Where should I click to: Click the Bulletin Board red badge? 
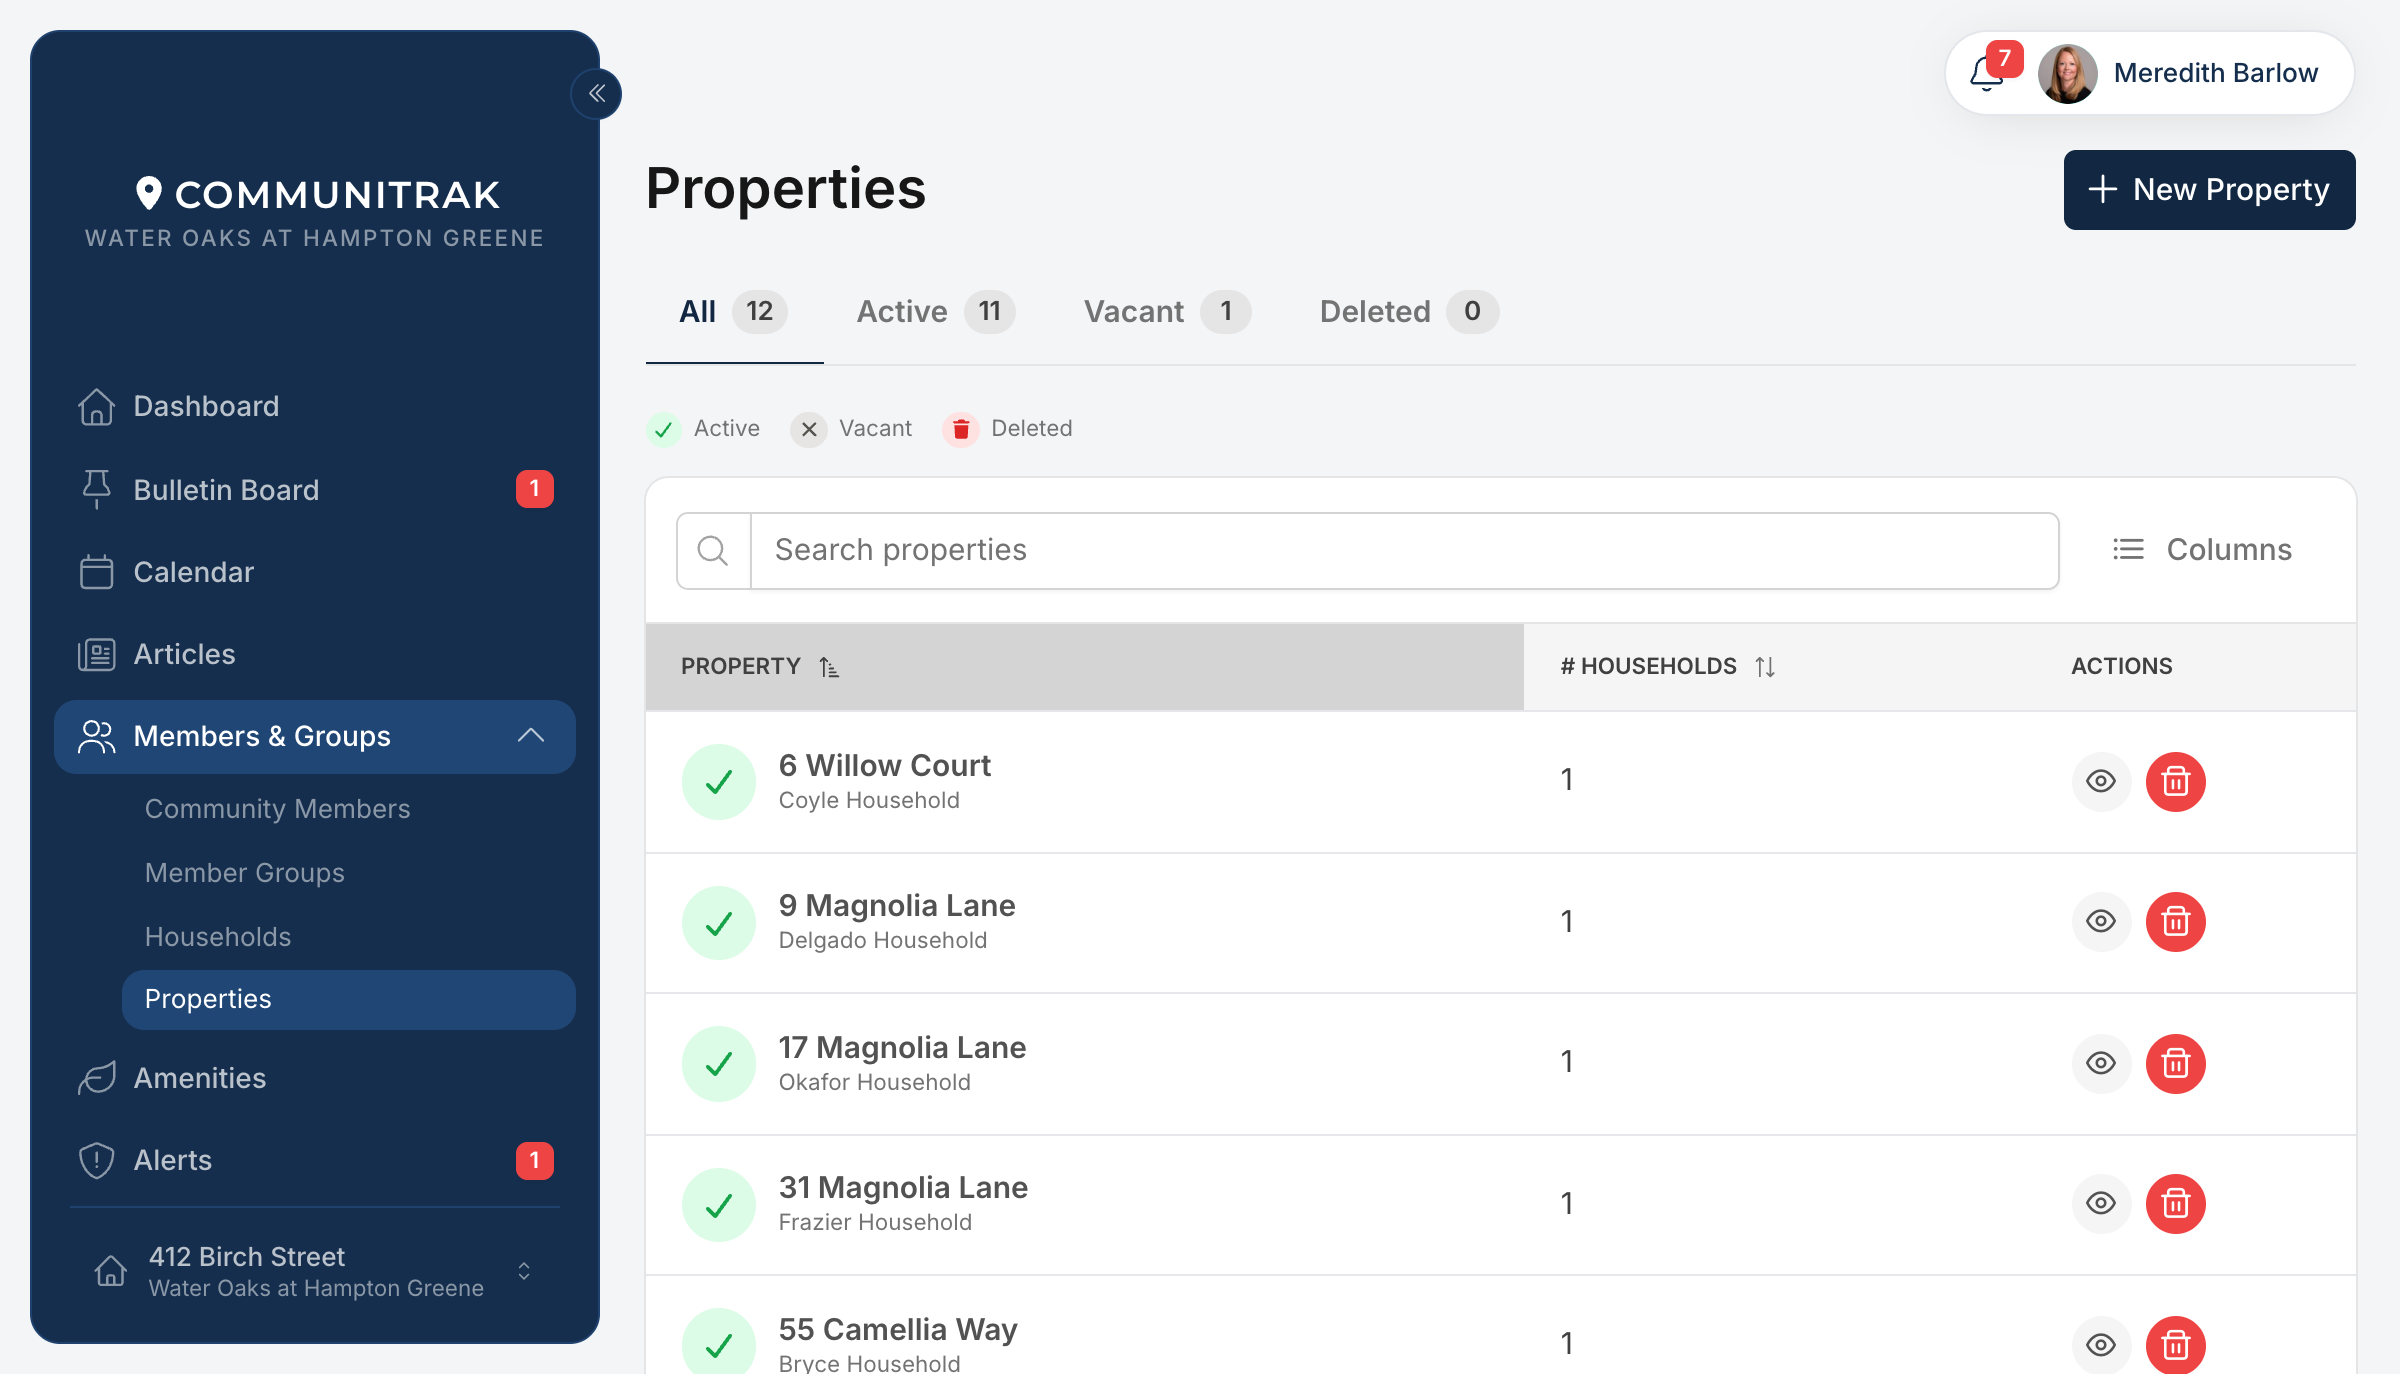pos(535,489)
